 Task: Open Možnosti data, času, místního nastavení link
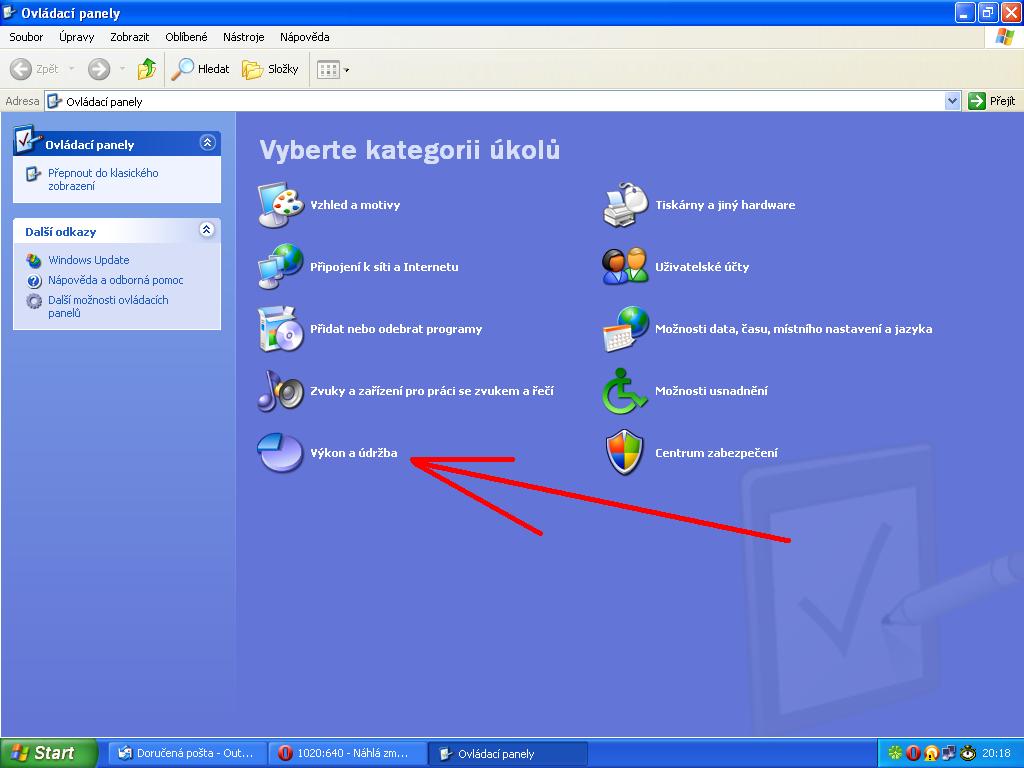793,328
